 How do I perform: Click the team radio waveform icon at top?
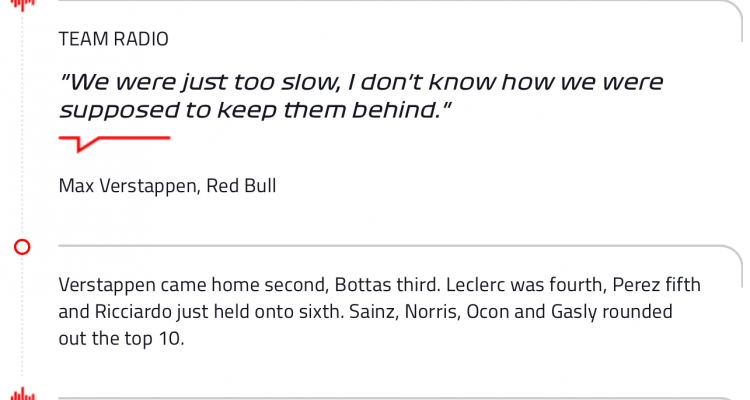click(22, 5)
